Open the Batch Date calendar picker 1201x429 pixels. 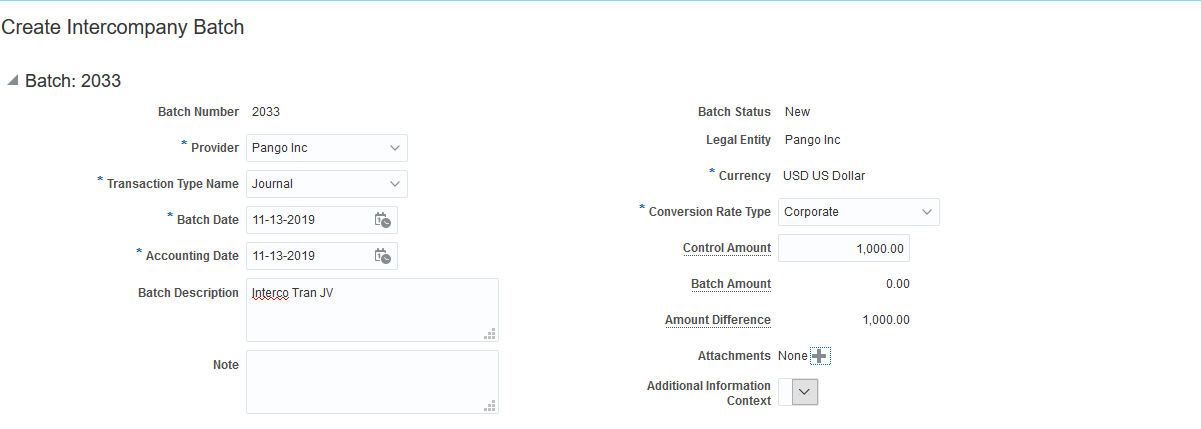point(382,220)
